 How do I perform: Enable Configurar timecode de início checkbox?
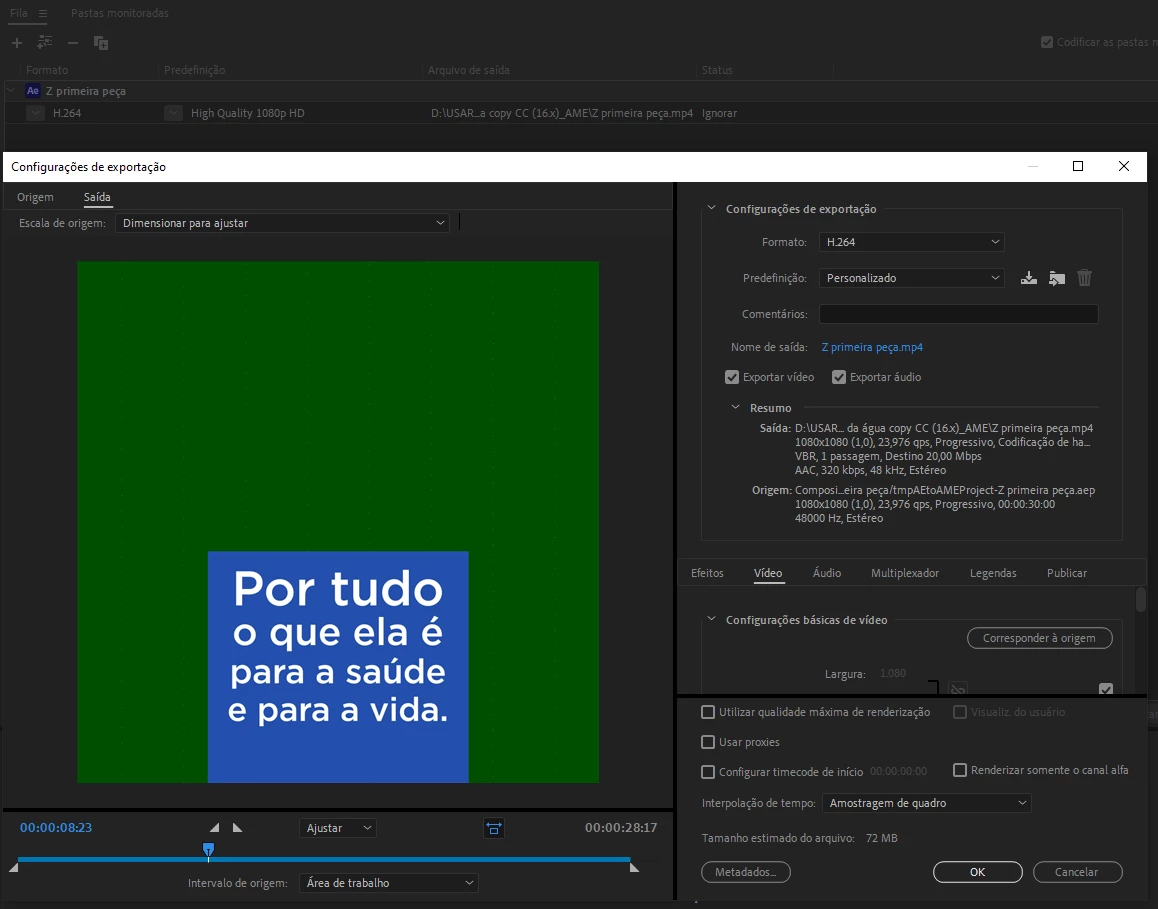coord(708,772)
